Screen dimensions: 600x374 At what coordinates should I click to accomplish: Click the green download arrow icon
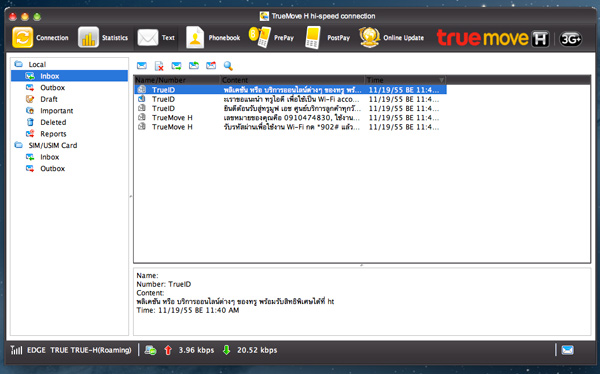tap(227, 350)
